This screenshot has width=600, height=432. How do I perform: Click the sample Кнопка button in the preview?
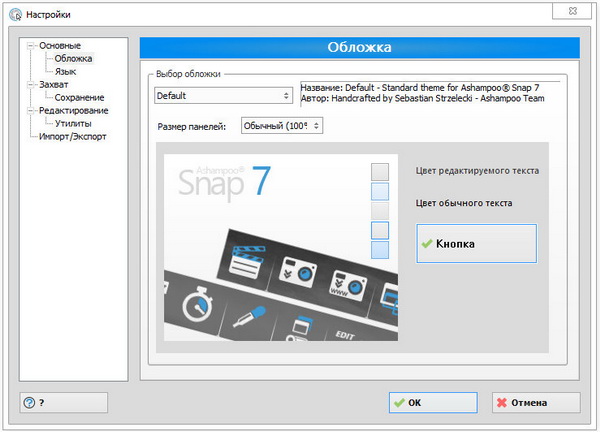pos(476,243)
